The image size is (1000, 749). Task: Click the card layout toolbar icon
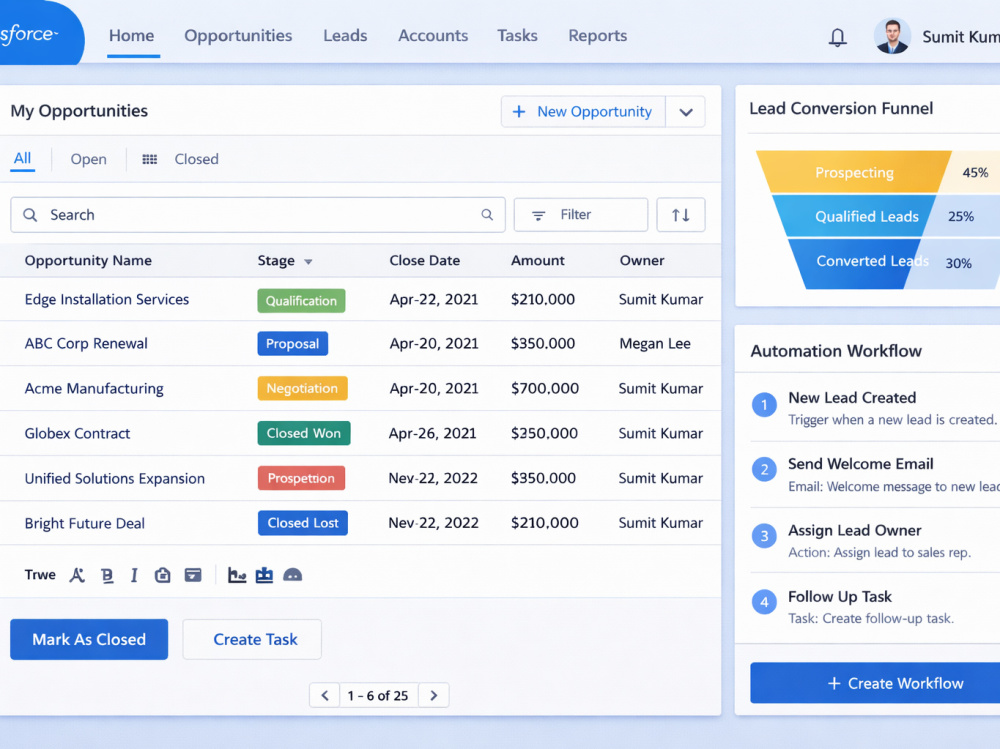click(x=193, y=575)
